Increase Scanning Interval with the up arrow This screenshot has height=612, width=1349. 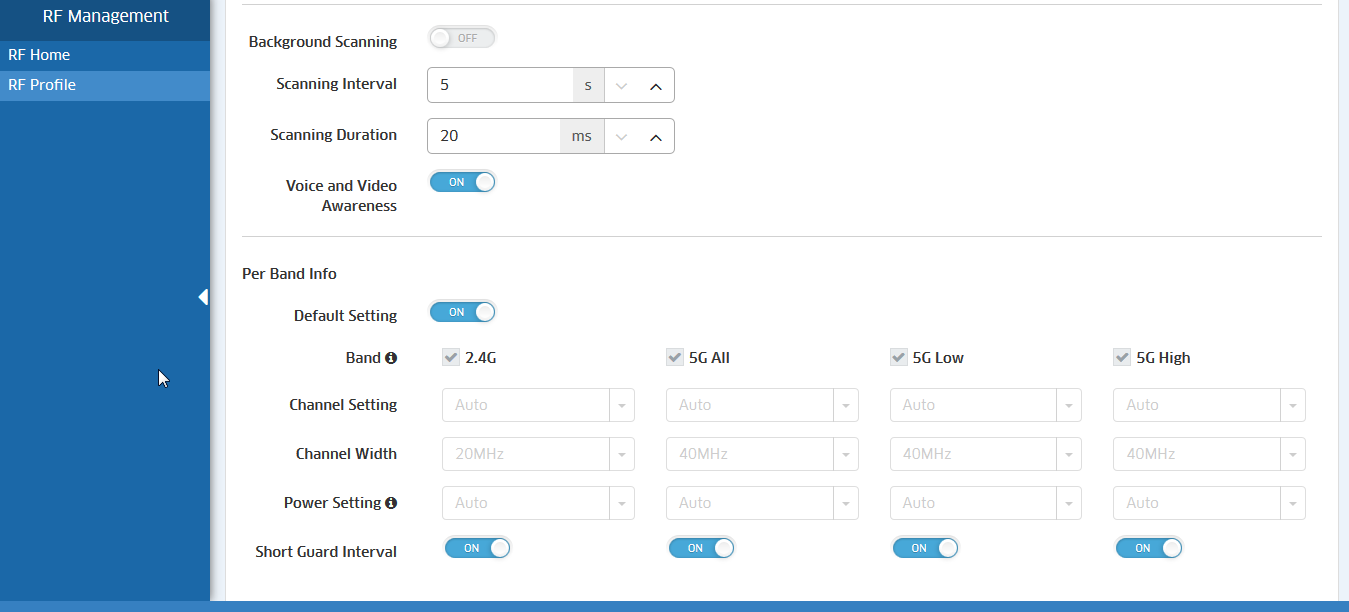point(656,86)
